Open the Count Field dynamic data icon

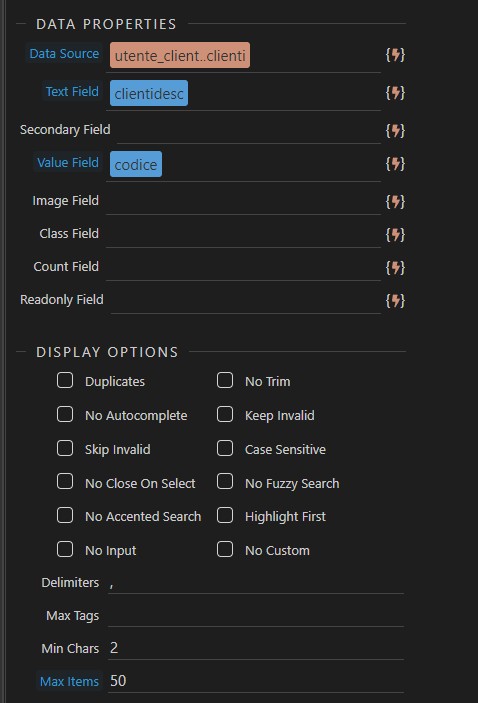coord(395,267)
